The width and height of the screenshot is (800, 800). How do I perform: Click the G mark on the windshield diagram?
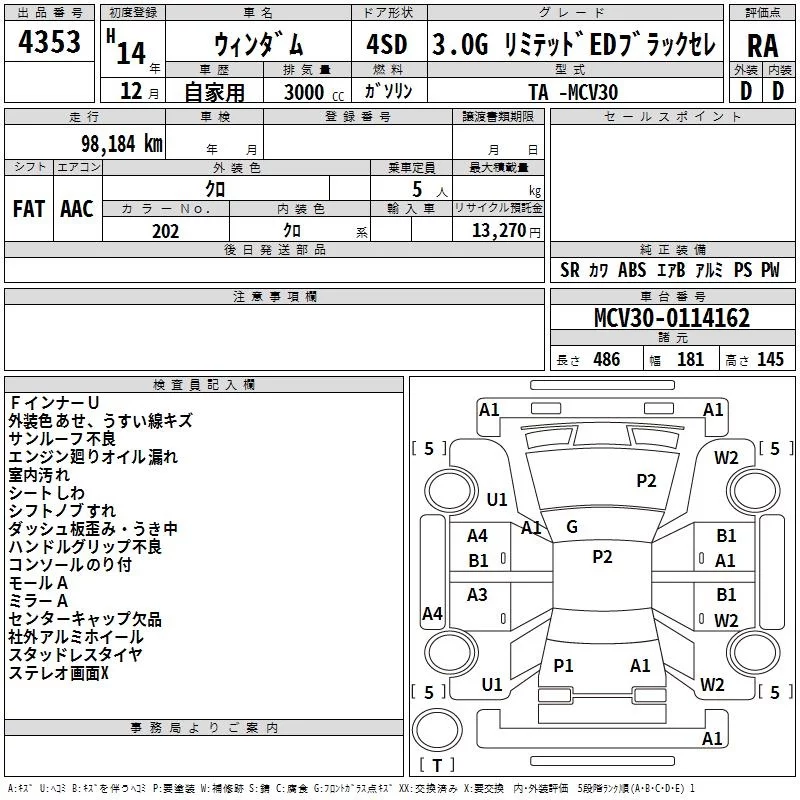[x=572, y=527]
